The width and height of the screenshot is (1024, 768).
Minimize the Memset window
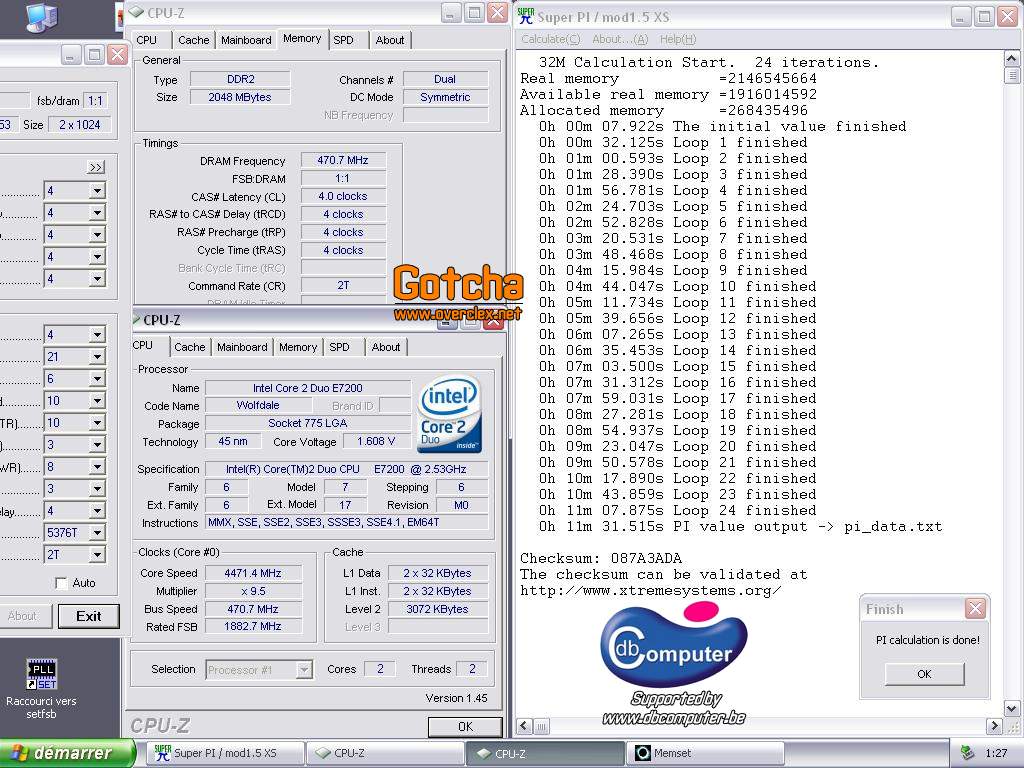click(x=71, y=55)
